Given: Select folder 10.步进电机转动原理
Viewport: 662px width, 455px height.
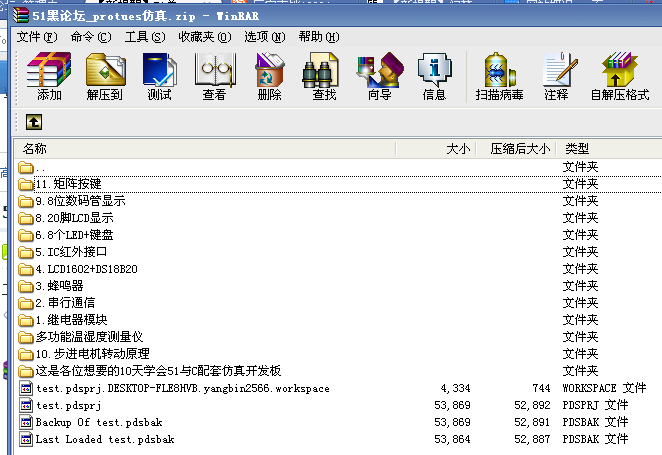Looking at the screenshot, I should pyautogui.click(x=92, y=354).
